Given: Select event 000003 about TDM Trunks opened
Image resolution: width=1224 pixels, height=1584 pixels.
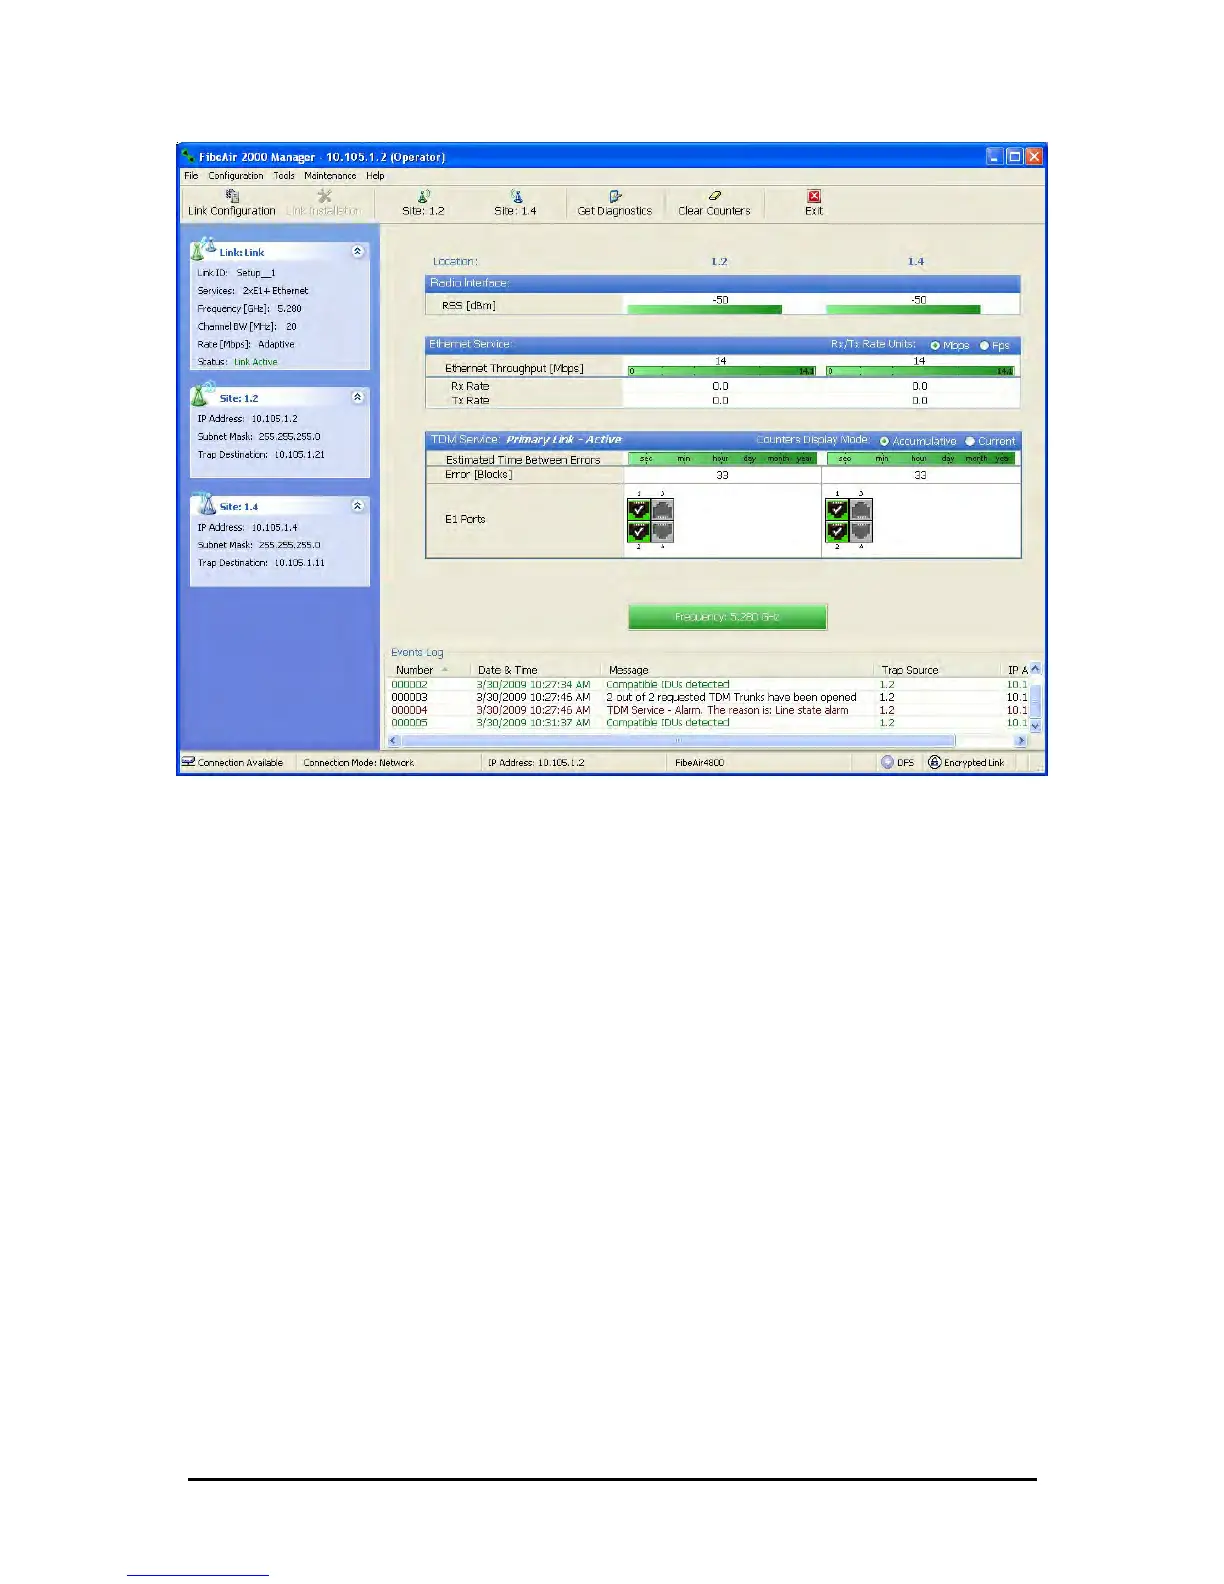Looking at the screenshot, I should click(708, 697).
